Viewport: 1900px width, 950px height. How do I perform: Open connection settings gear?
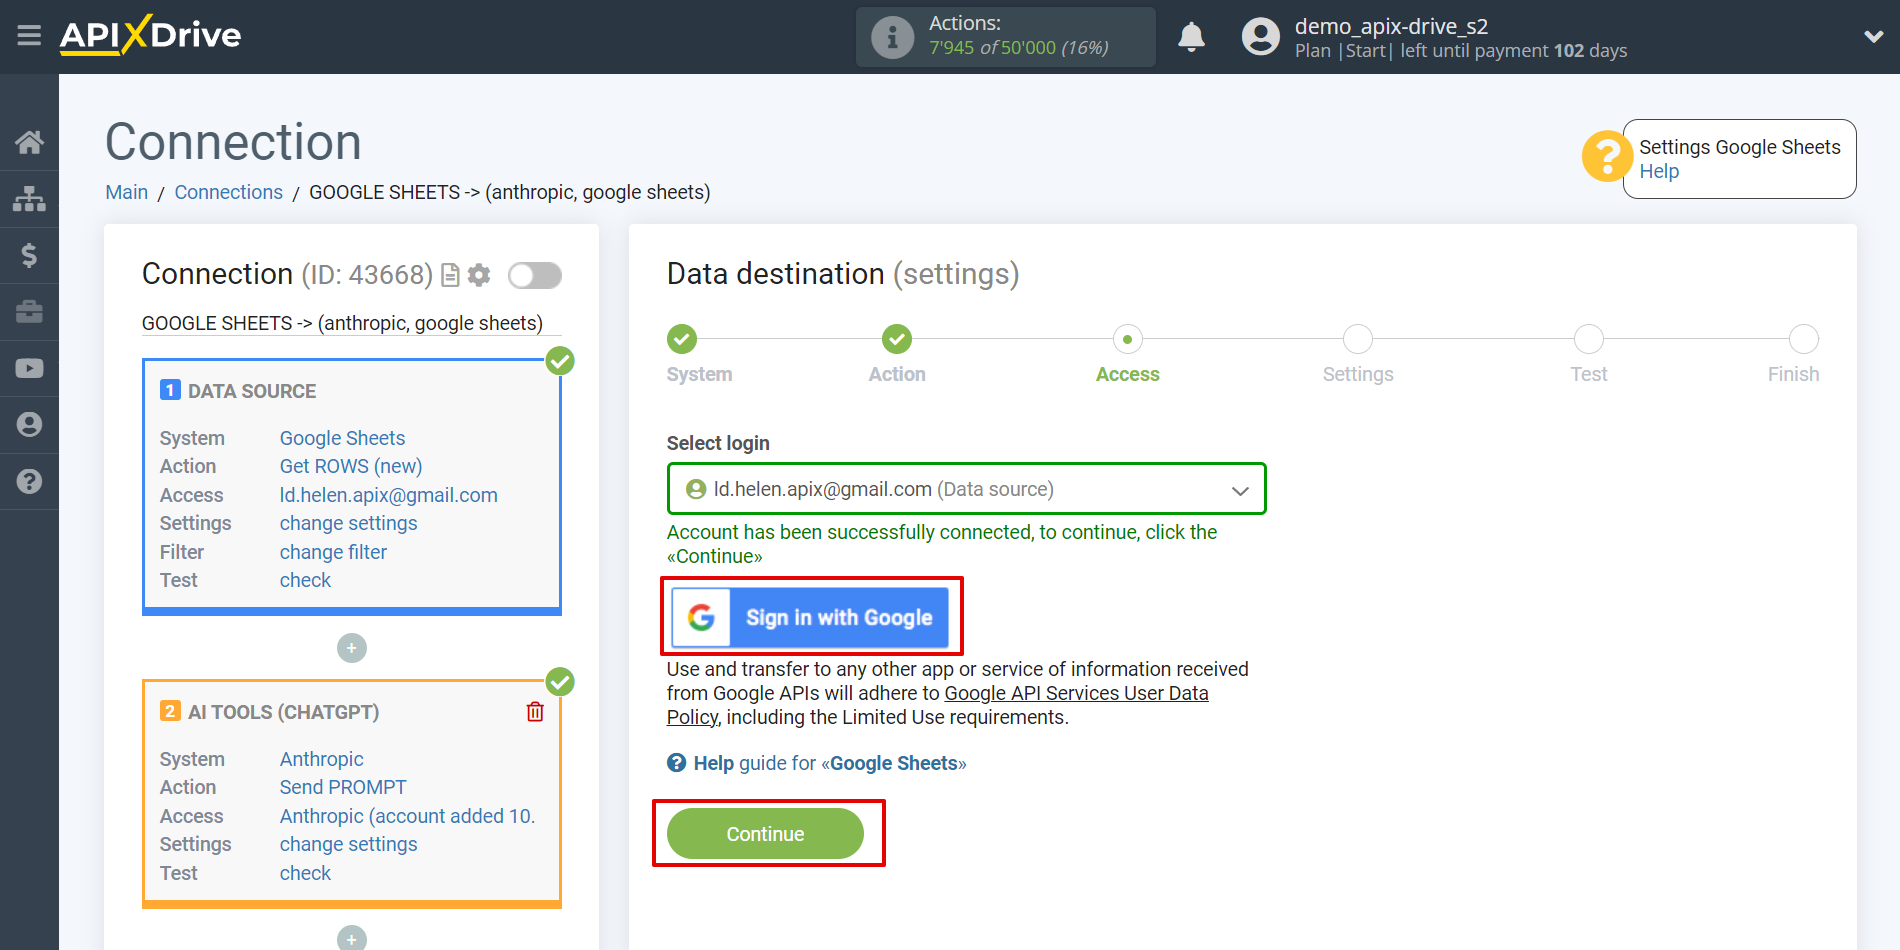tap(479, 275)
